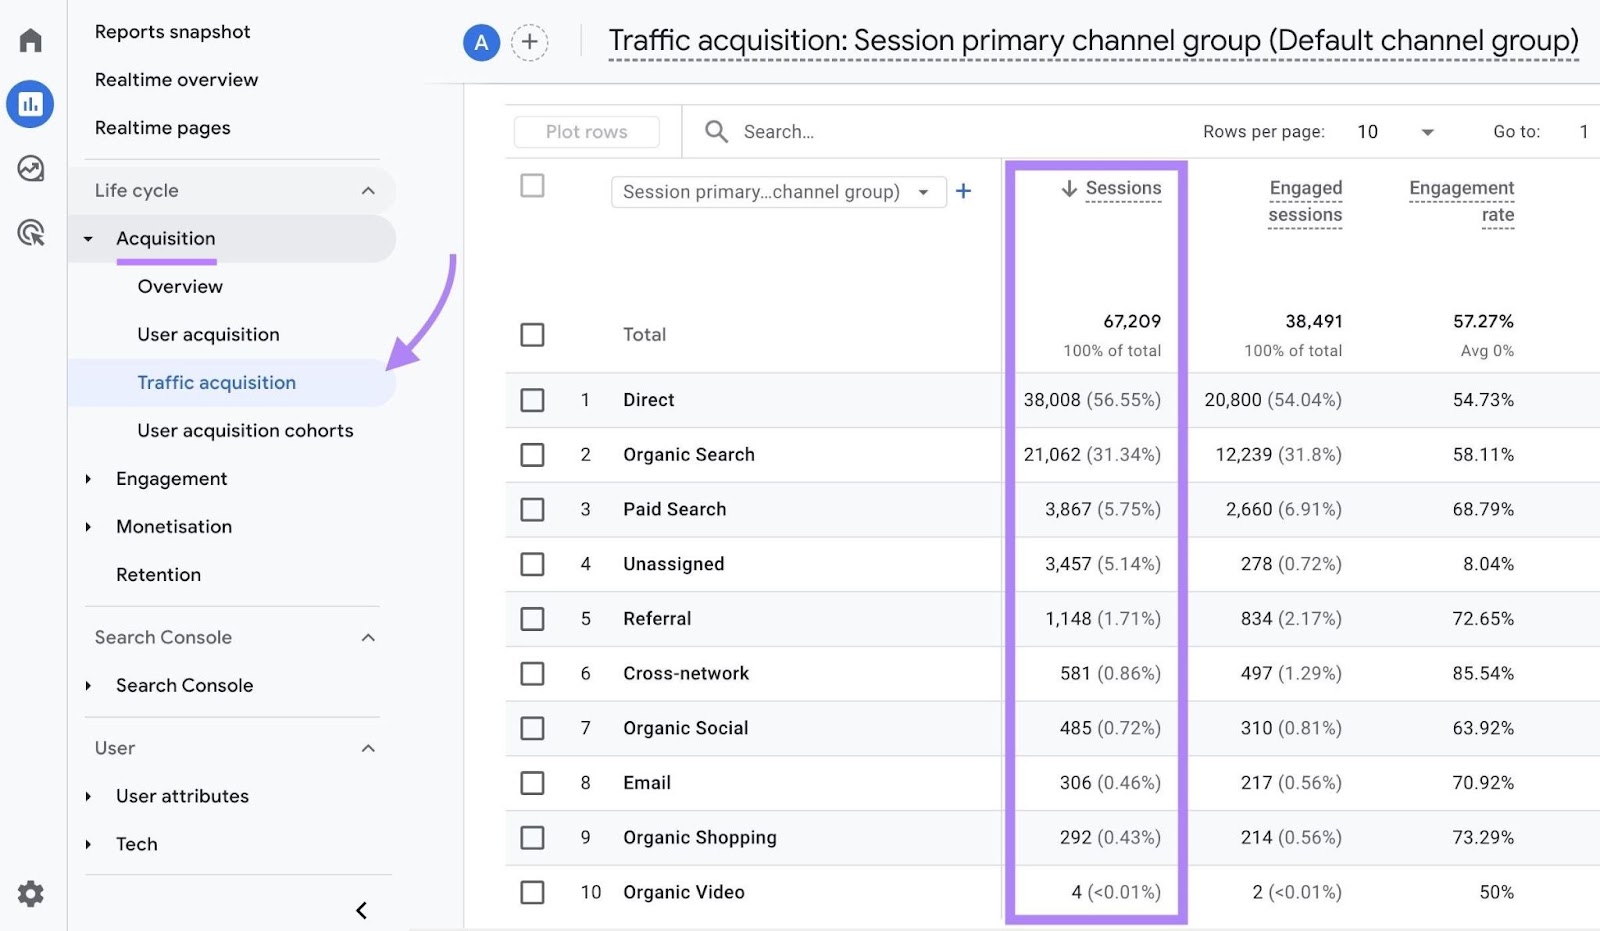This screenshot has width=1600, height=931.
Task: Click the plus icon to add a comparison
Action: 530,42
